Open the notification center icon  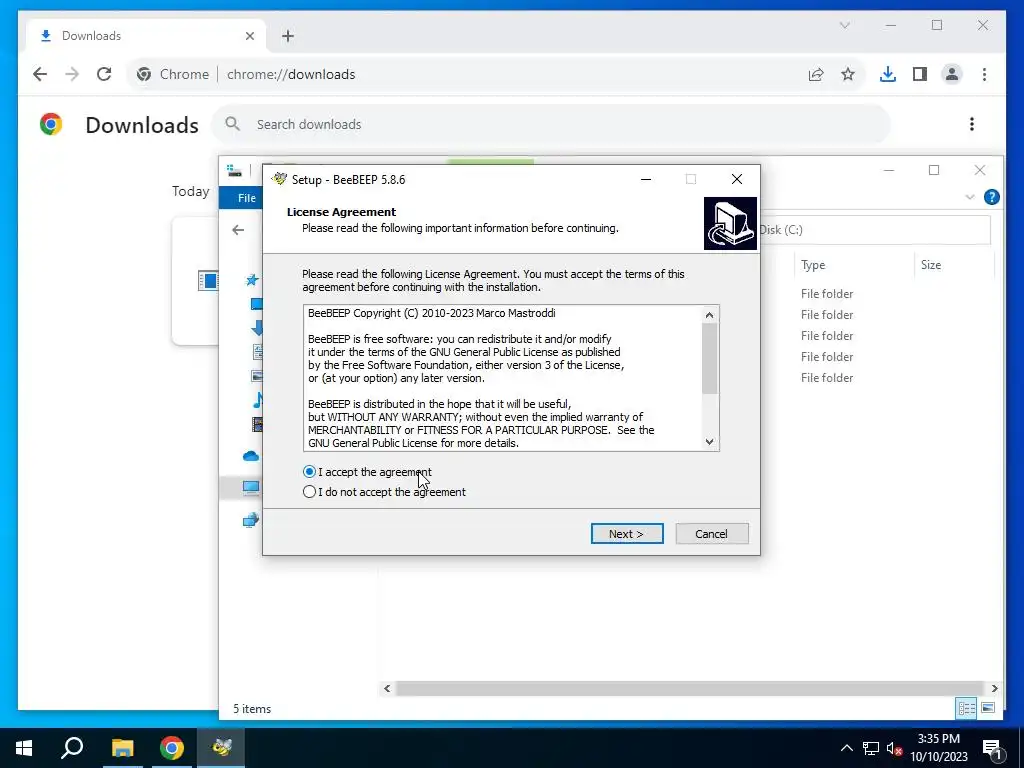(992, 748)
